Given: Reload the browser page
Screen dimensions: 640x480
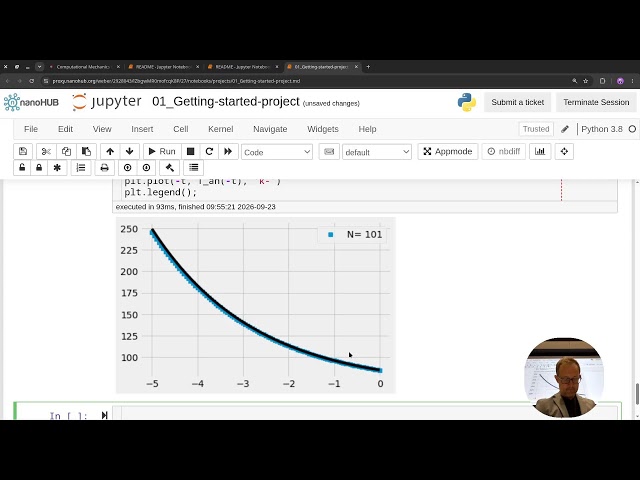Looking at the screenshot, I should point(31,81).
